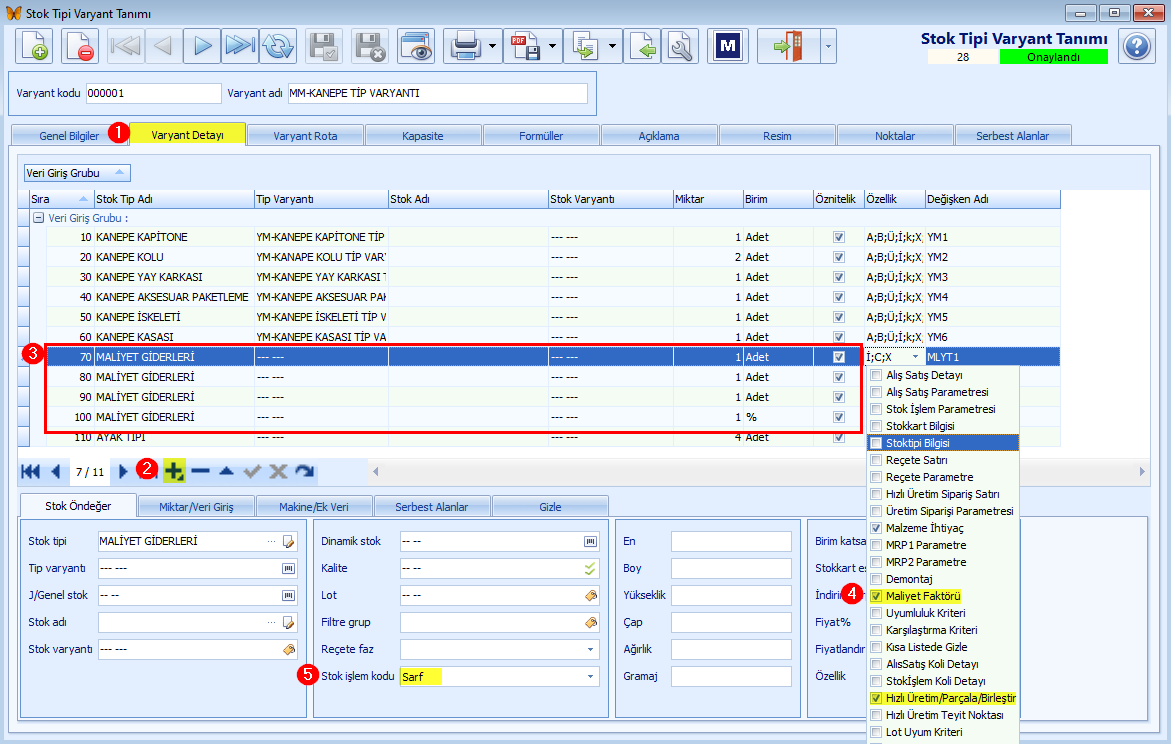This screenshot has width=1171, height=744.
Task: Create a new record with the page-plus icon
Action: [x=34, y=46]
